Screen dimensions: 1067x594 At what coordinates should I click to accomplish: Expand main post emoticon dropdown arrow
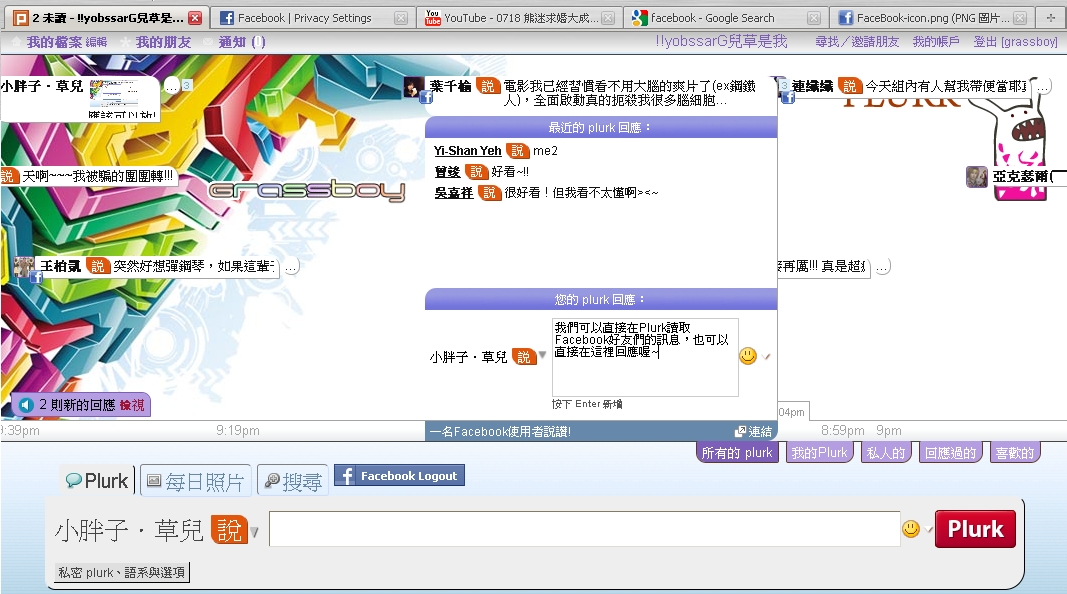coord(928,529)
